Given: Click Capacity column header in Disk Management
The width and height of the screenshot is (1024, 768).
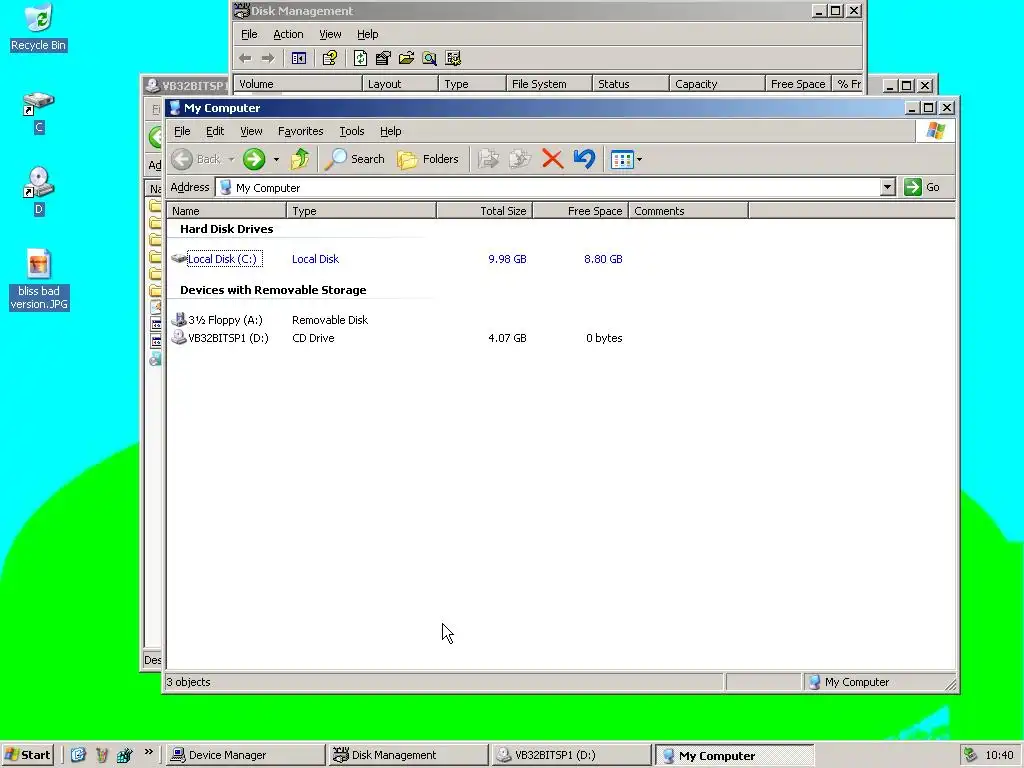Looking at the screenshot, I should click(717, 84).
